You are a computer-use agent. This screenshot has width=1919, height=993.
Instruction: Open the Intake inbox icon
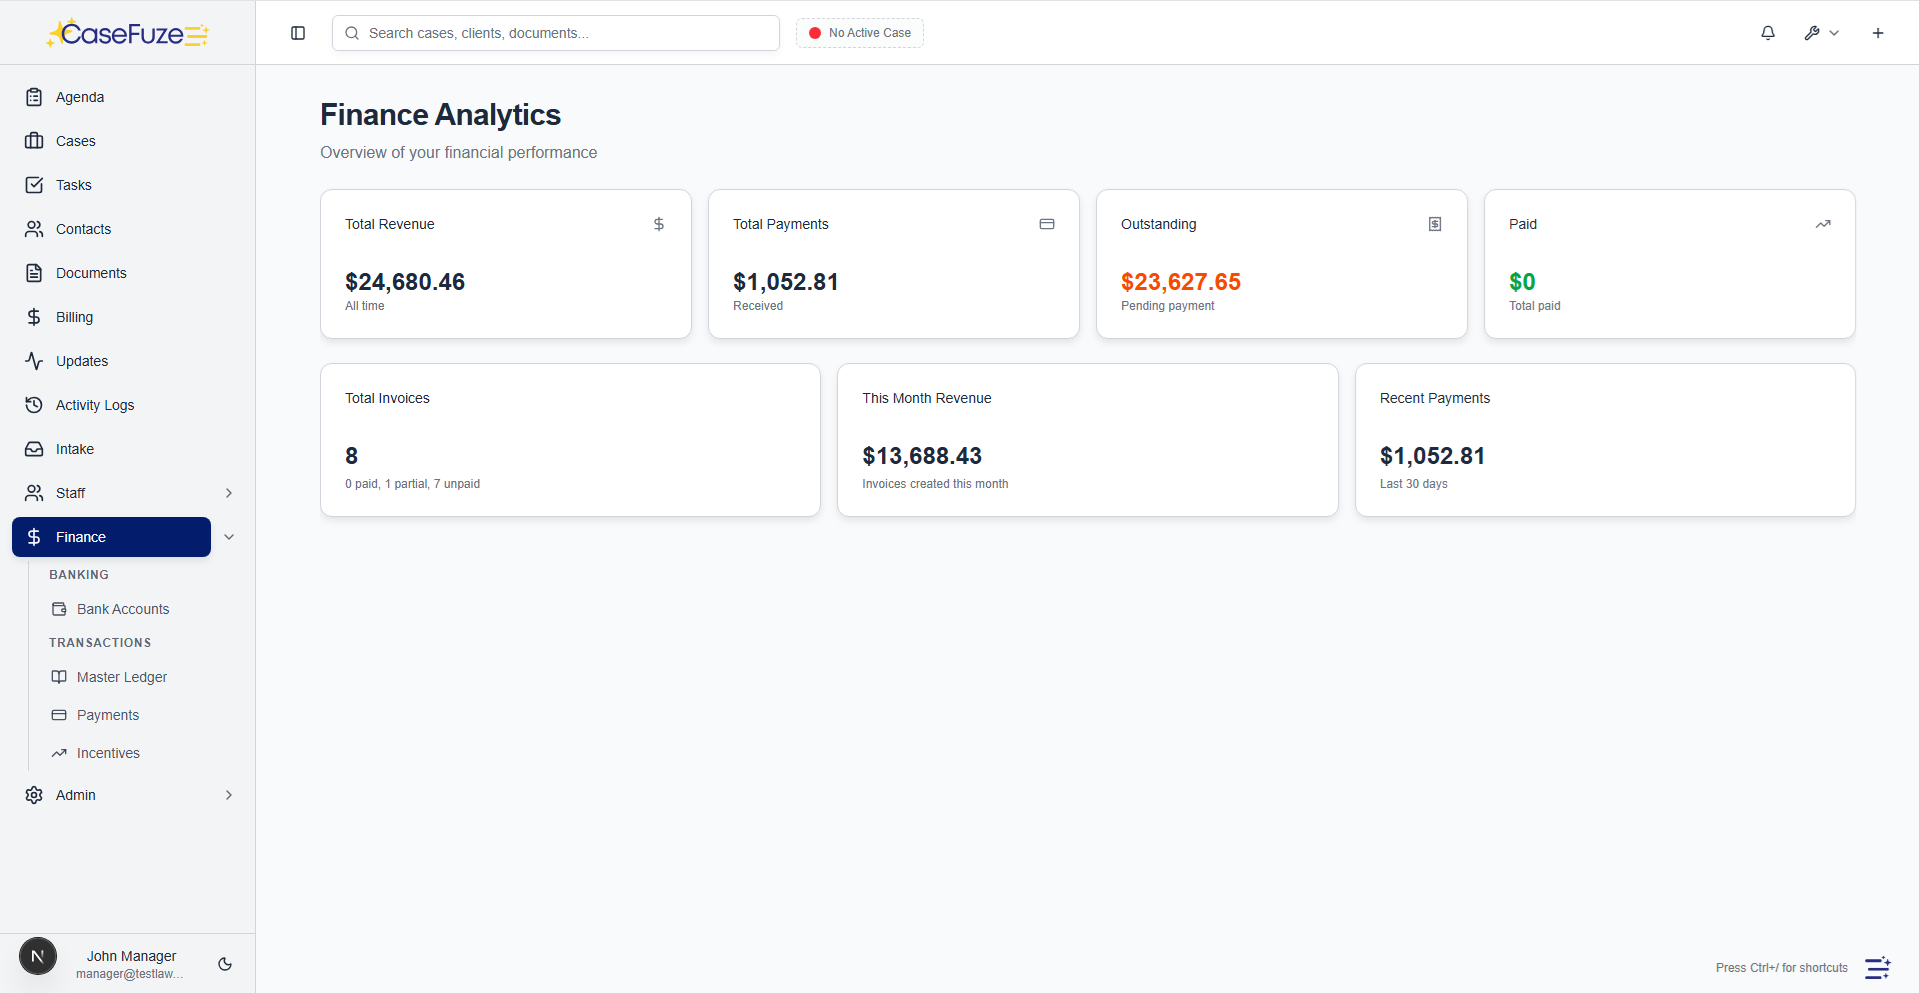(35, 449)
